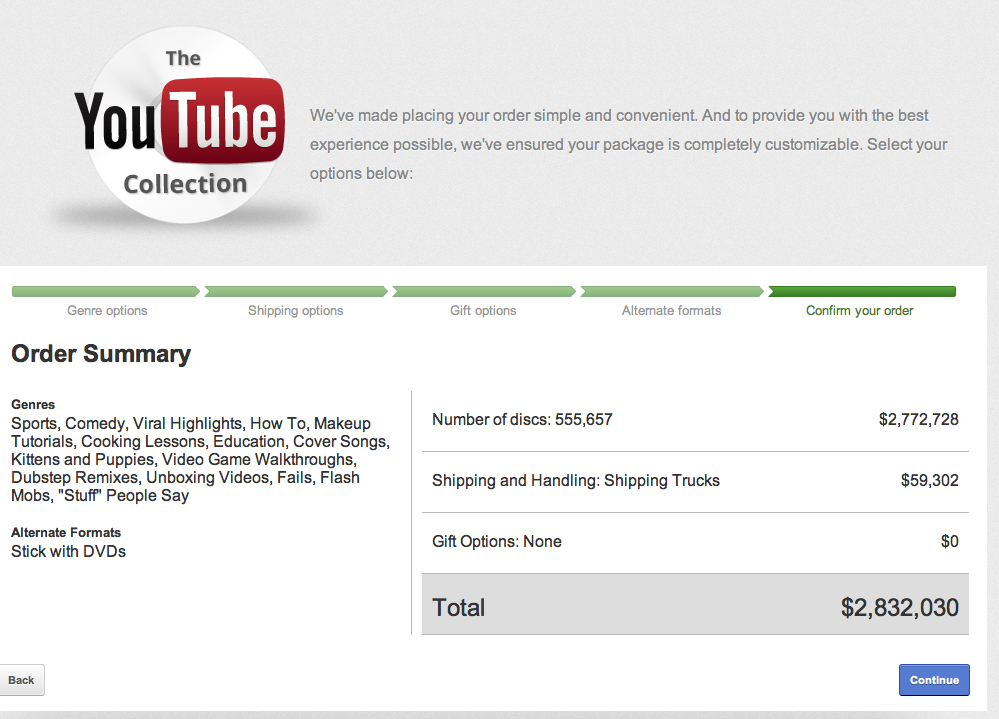This screenshot has height=719, width=999.
Task: Click the Continue button
Action: click(934, 680)
